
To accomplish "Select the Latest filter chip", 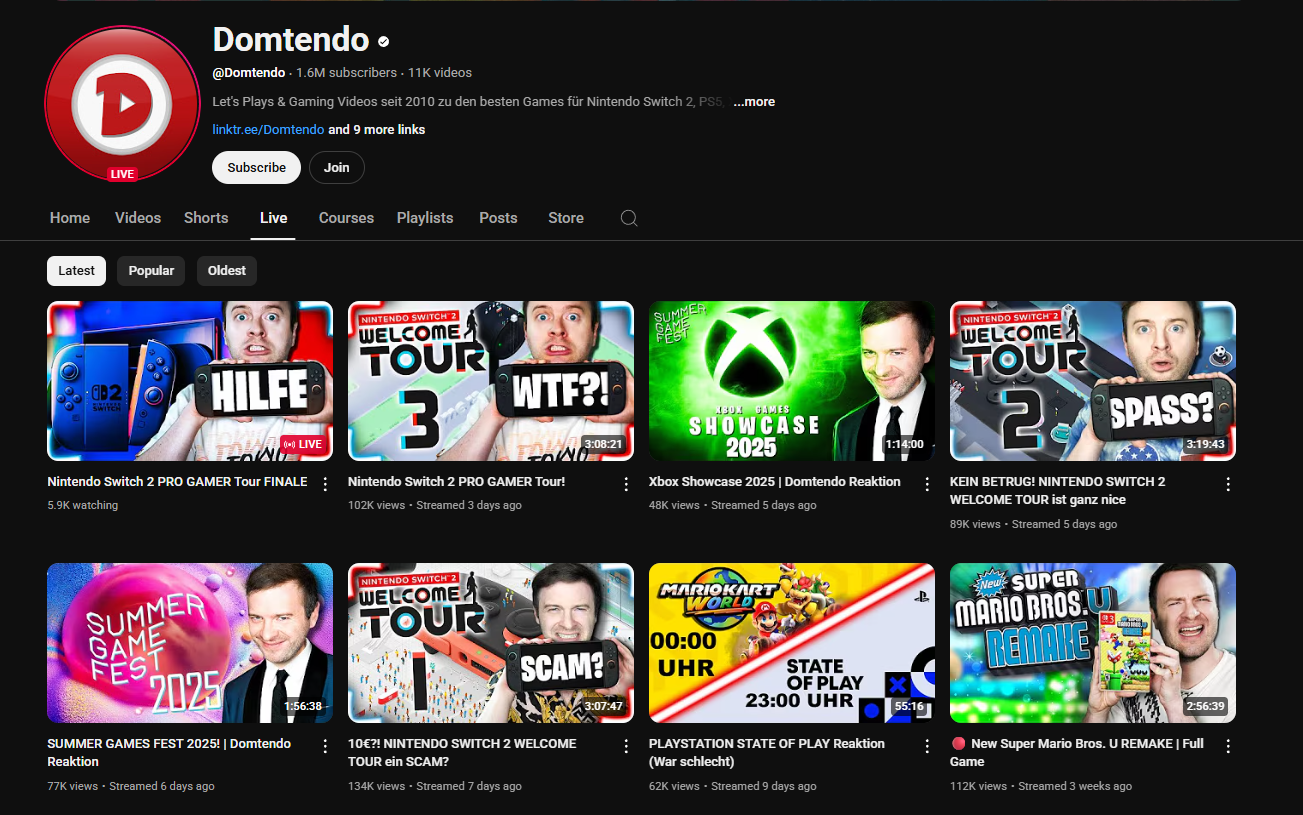I will click(76, 271).
